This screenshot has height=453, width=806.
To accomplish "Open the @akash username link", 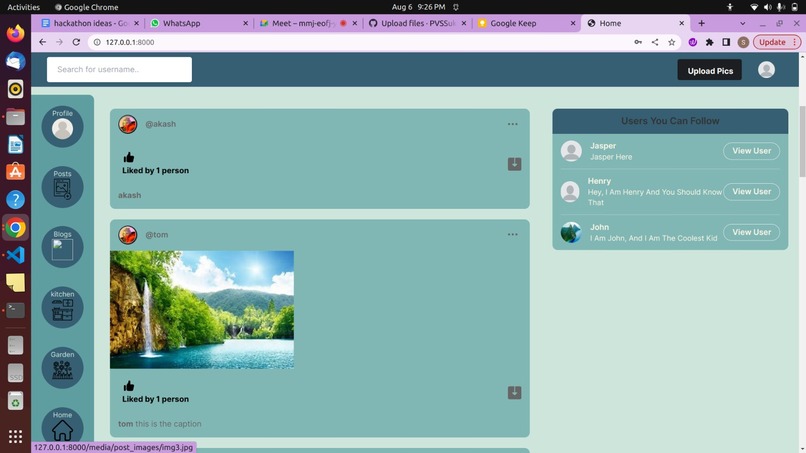I will 160,124.
